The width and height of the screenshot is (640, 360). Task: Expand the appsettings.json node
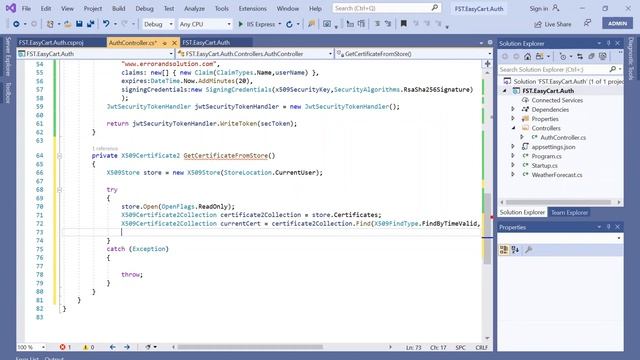pyautogui.click(x=513, y=147)
